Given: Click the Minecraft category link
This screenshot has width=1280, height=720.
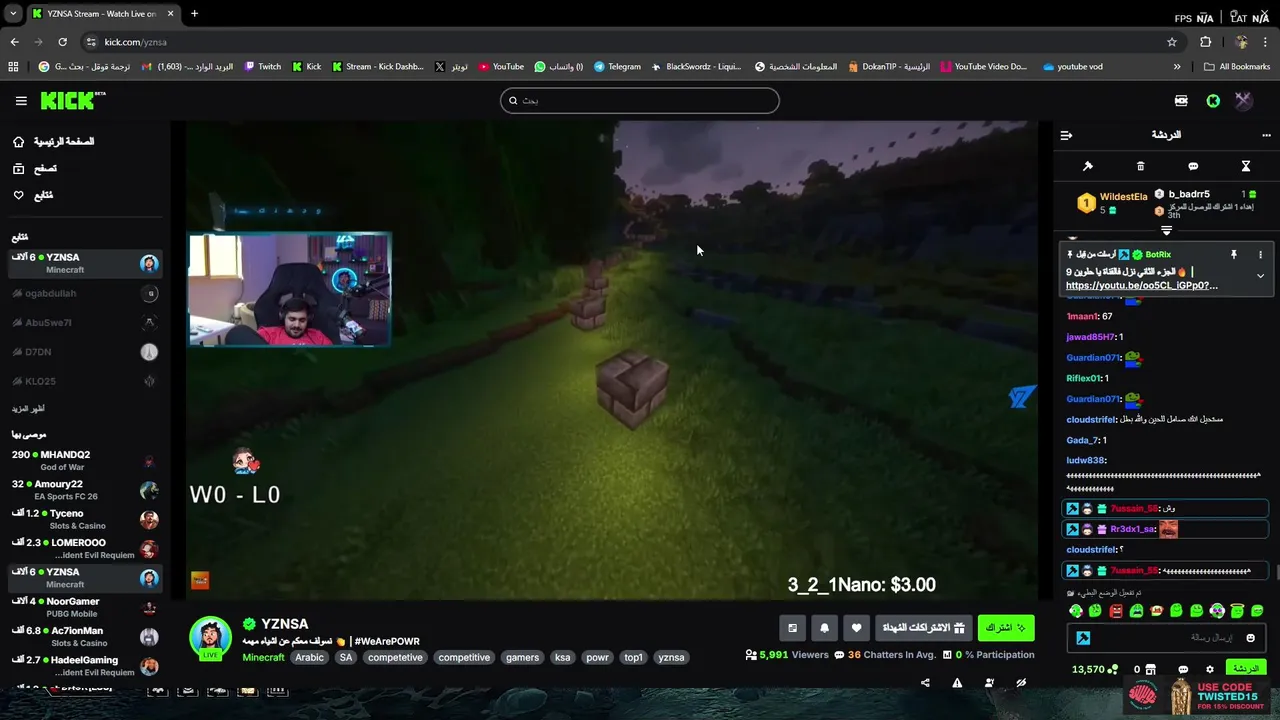Looking at the screenshot, I should click(x=263, y=657).
